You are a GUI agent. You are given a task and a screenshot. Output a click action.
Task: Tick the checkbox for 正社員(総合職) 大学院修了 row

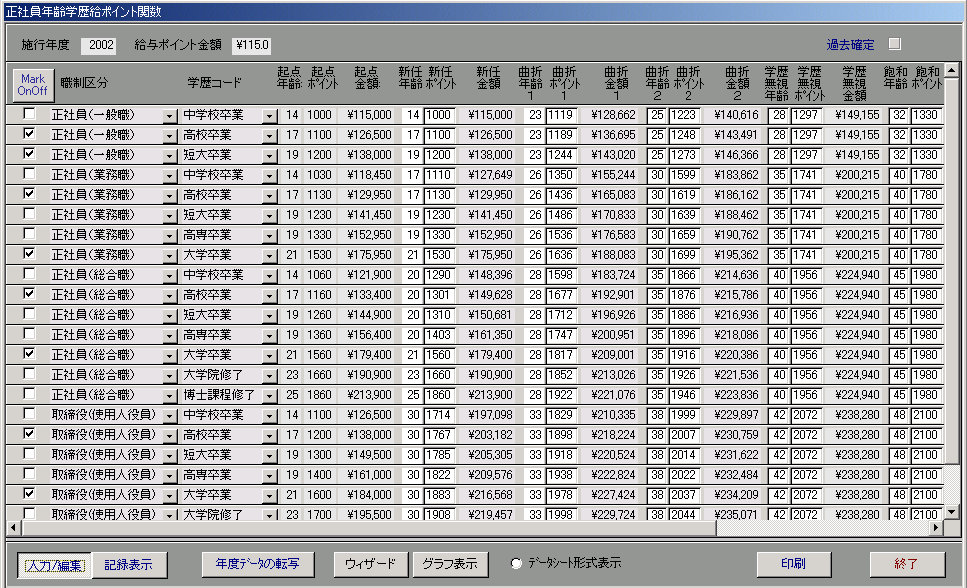(29, 374)
